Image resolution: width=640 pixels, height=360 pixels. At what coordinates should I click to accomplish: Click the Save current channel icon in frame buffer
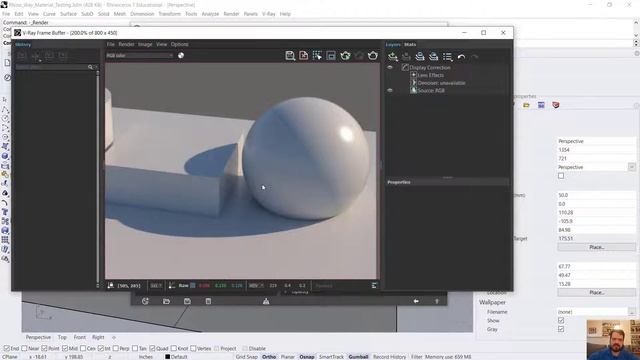click(x=290, y=56)
